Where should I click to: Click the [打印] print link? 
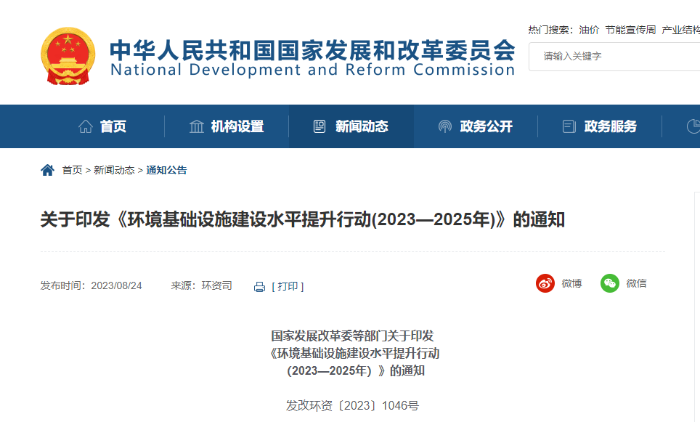click(287, 286)
